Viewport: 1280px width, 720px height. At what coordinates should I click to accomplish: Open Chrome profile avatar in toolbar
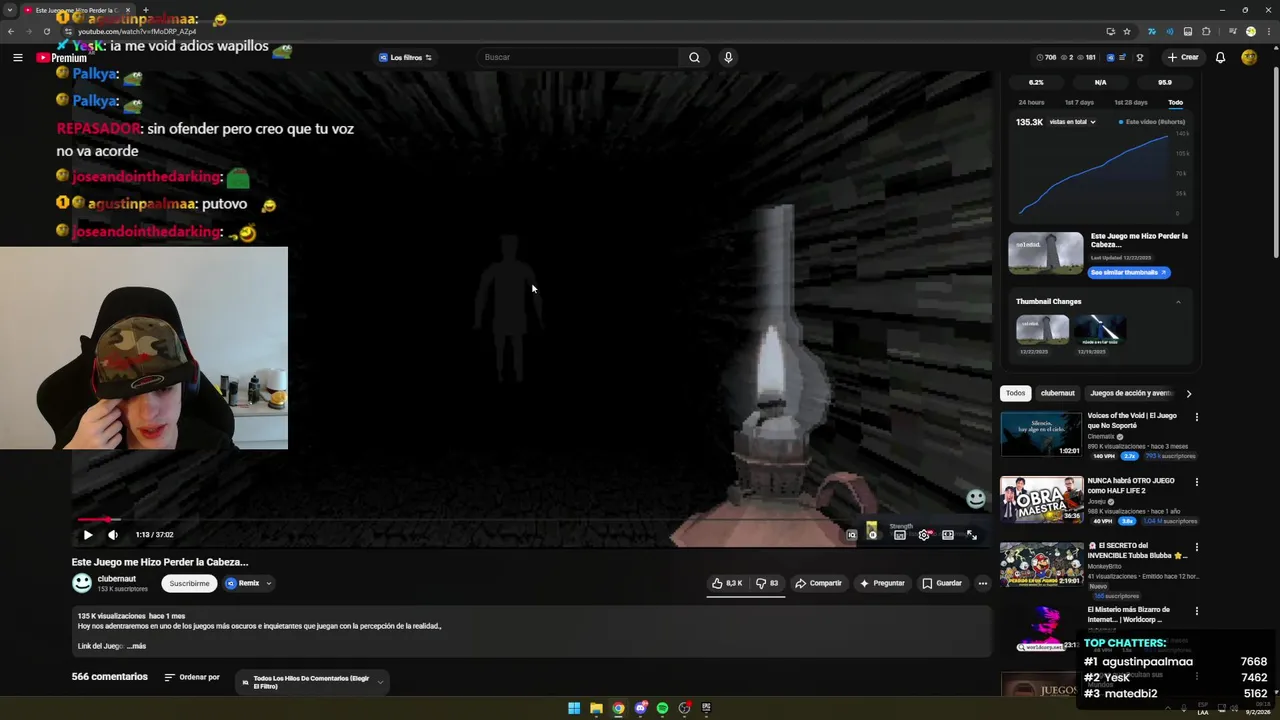[x=1250, y=31]
